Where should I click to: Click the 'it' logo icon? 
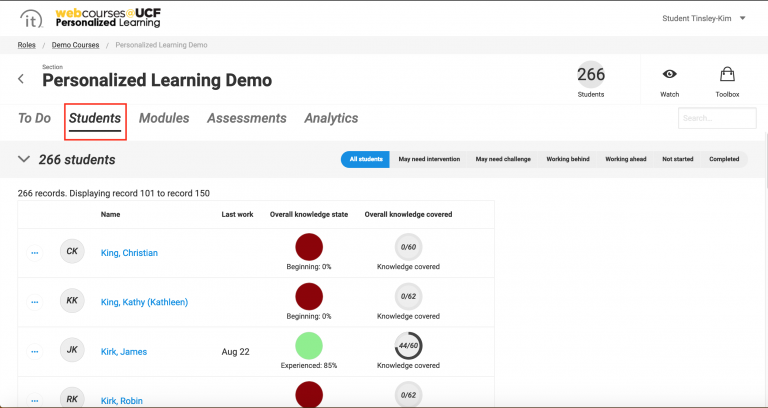(x=33, y=19)
